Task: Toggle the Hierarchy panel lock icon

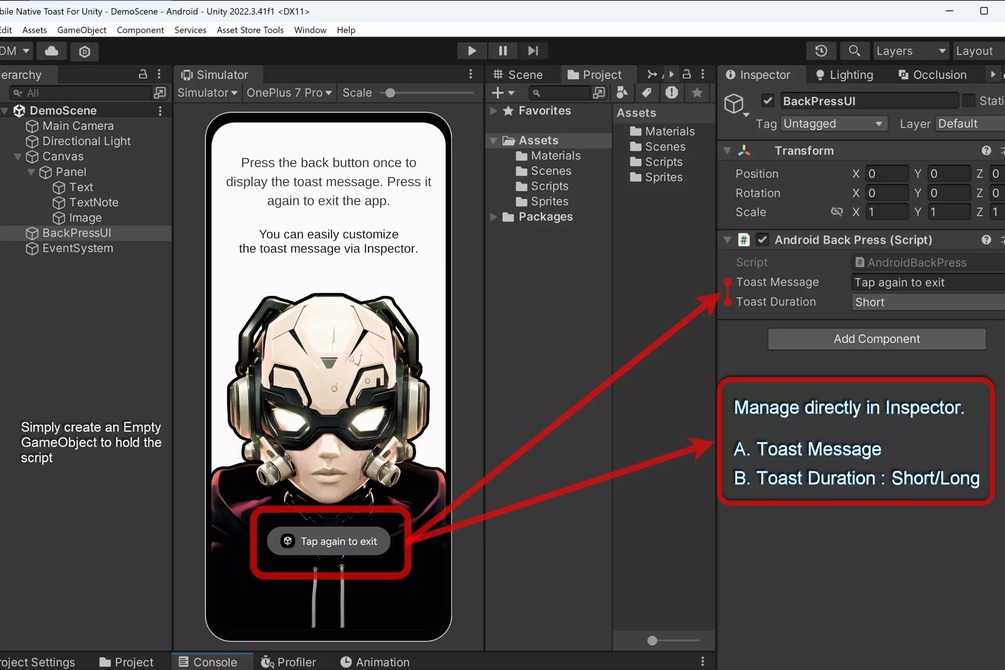Action: click(143, 74)
